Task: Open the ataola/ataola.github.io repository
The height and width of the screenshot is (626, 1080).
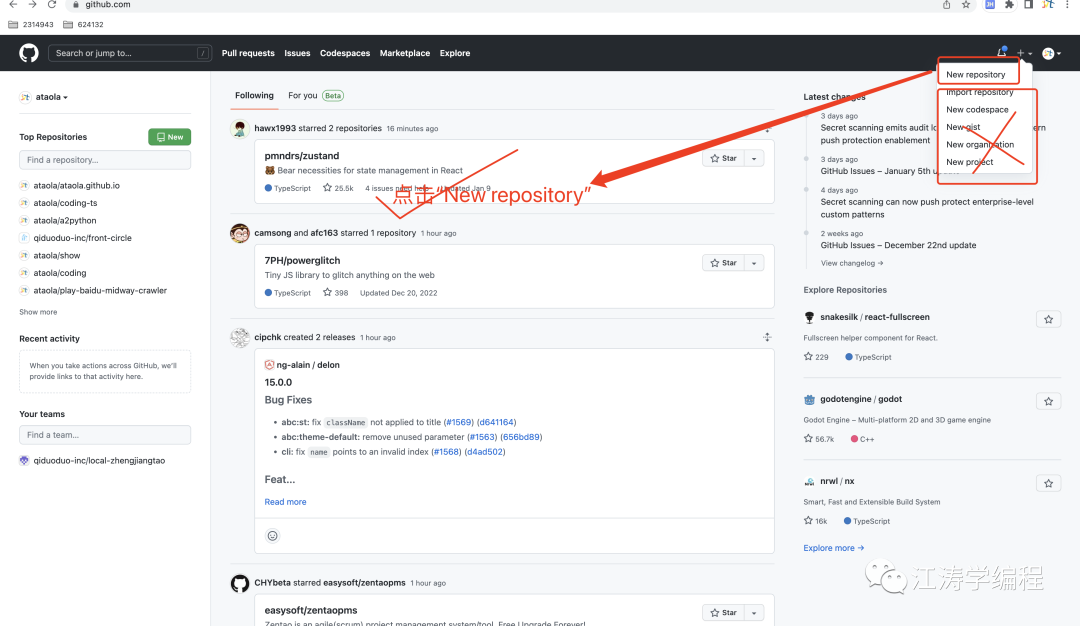Action: [76, 186]
